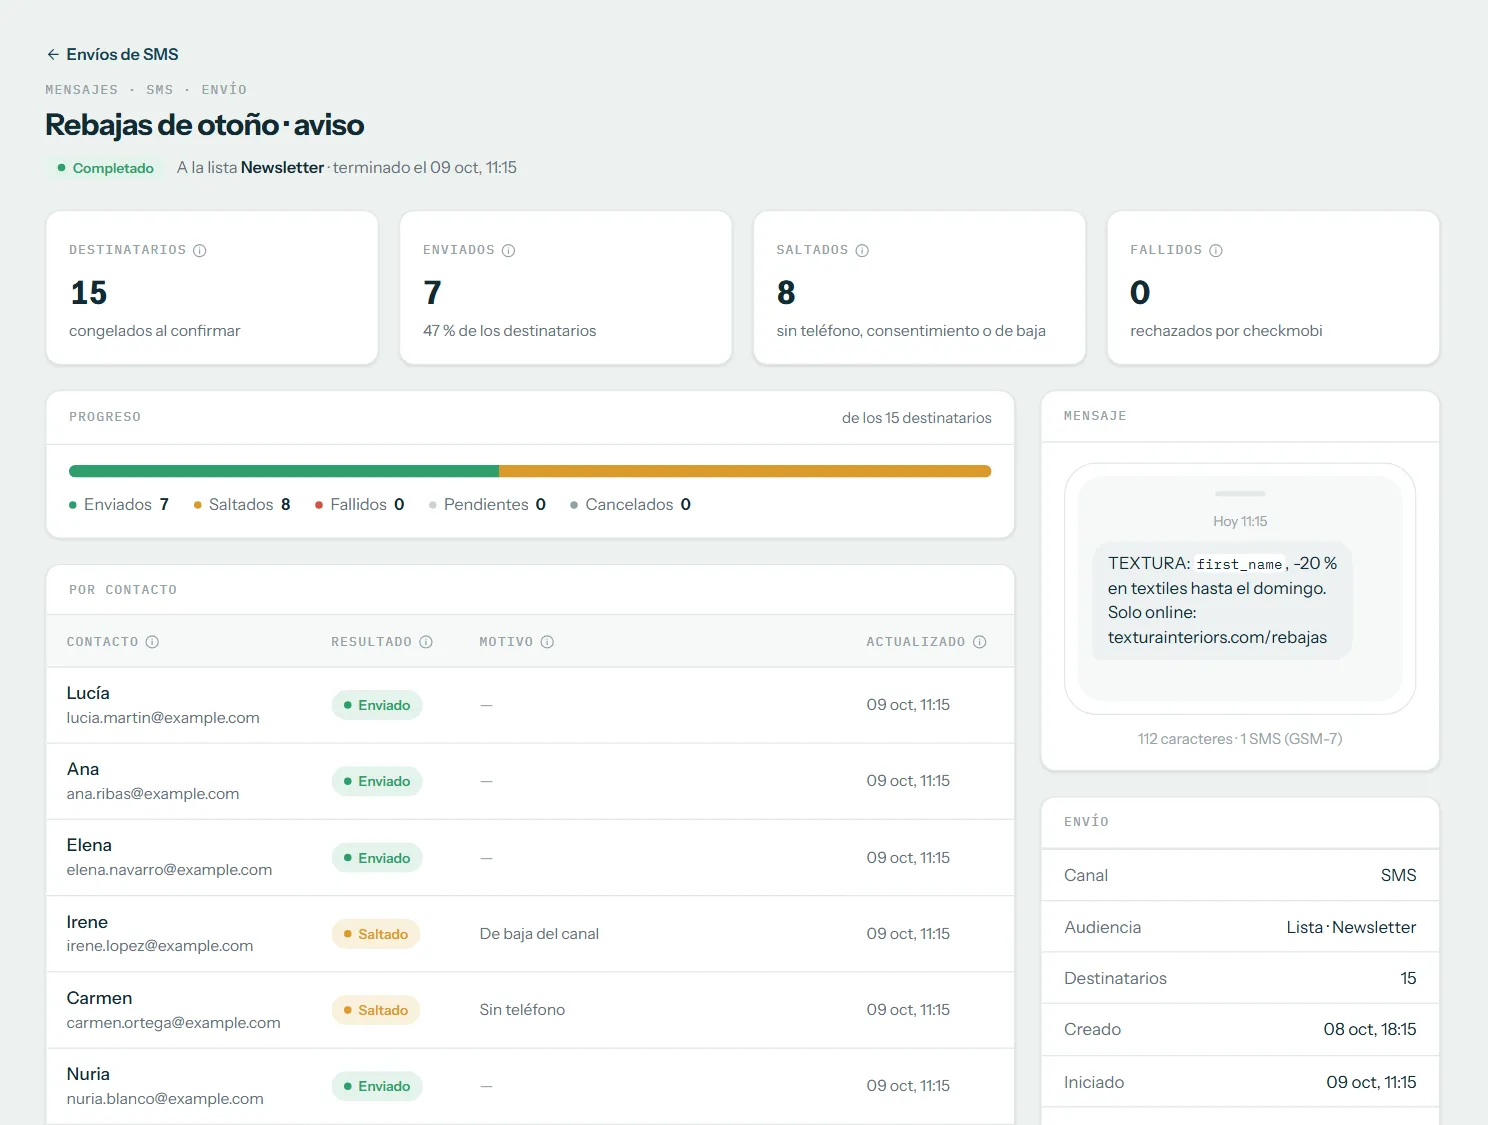The width and height of the screenshot is (1488, 1125).
Task: Click the '112 caracteres · 1 SMS (GSM-7)' text
Action: [1240, 739]
